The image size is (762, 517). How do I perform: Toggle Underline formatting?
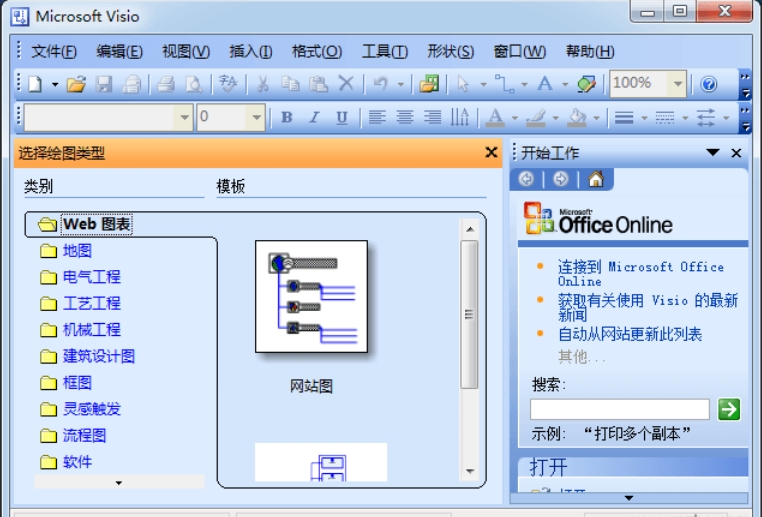pos(342,117)
